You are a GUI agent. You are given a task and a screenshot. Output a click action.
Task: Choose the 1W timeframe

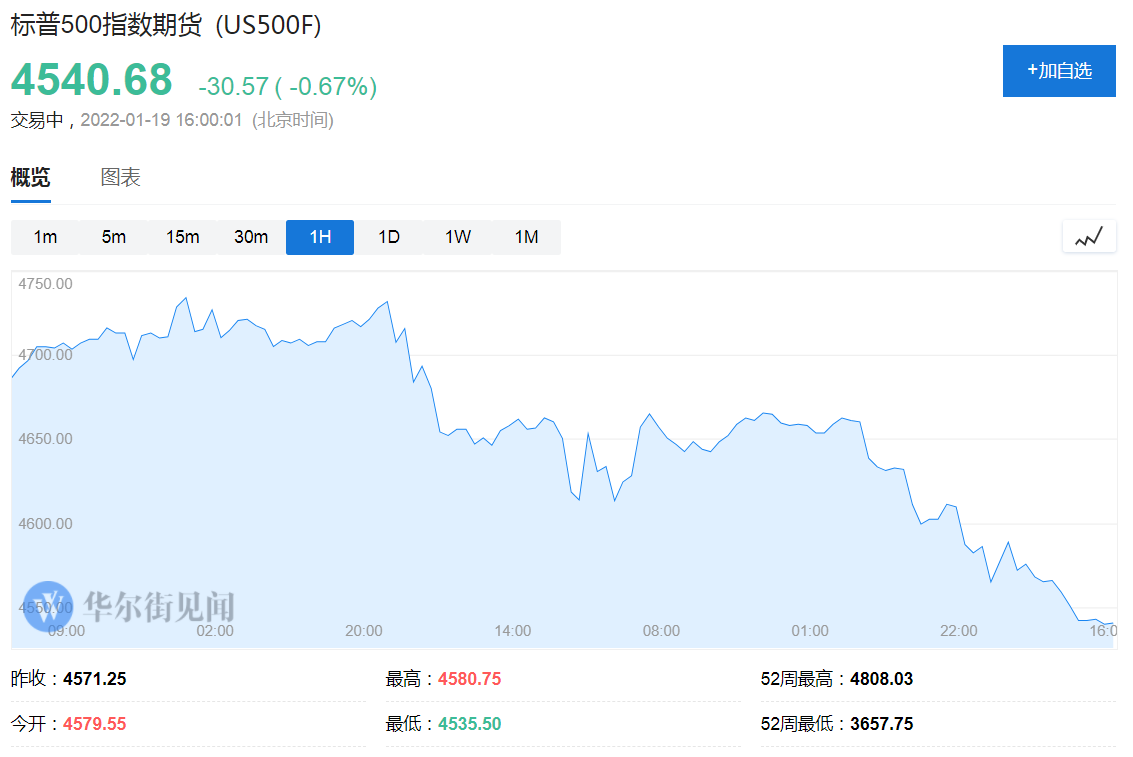[x=458, y=237]
